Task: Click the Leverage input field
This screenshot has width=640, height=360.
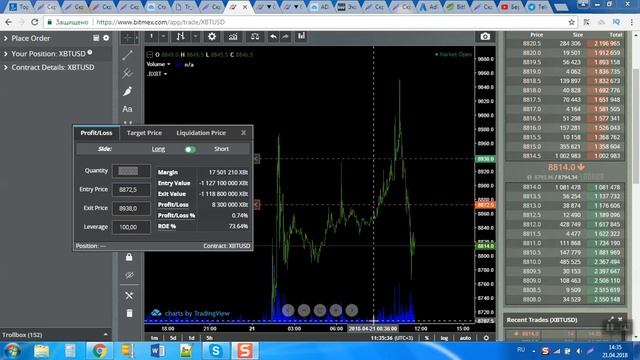Action: pos(131,227)
